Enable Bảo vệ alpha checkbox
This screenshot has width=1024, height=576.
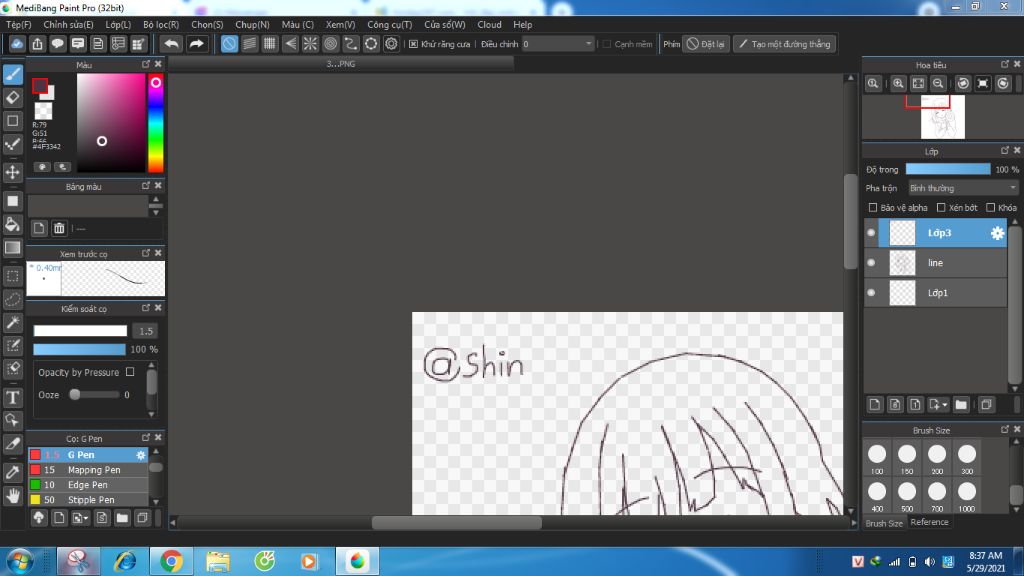point(872,208)
